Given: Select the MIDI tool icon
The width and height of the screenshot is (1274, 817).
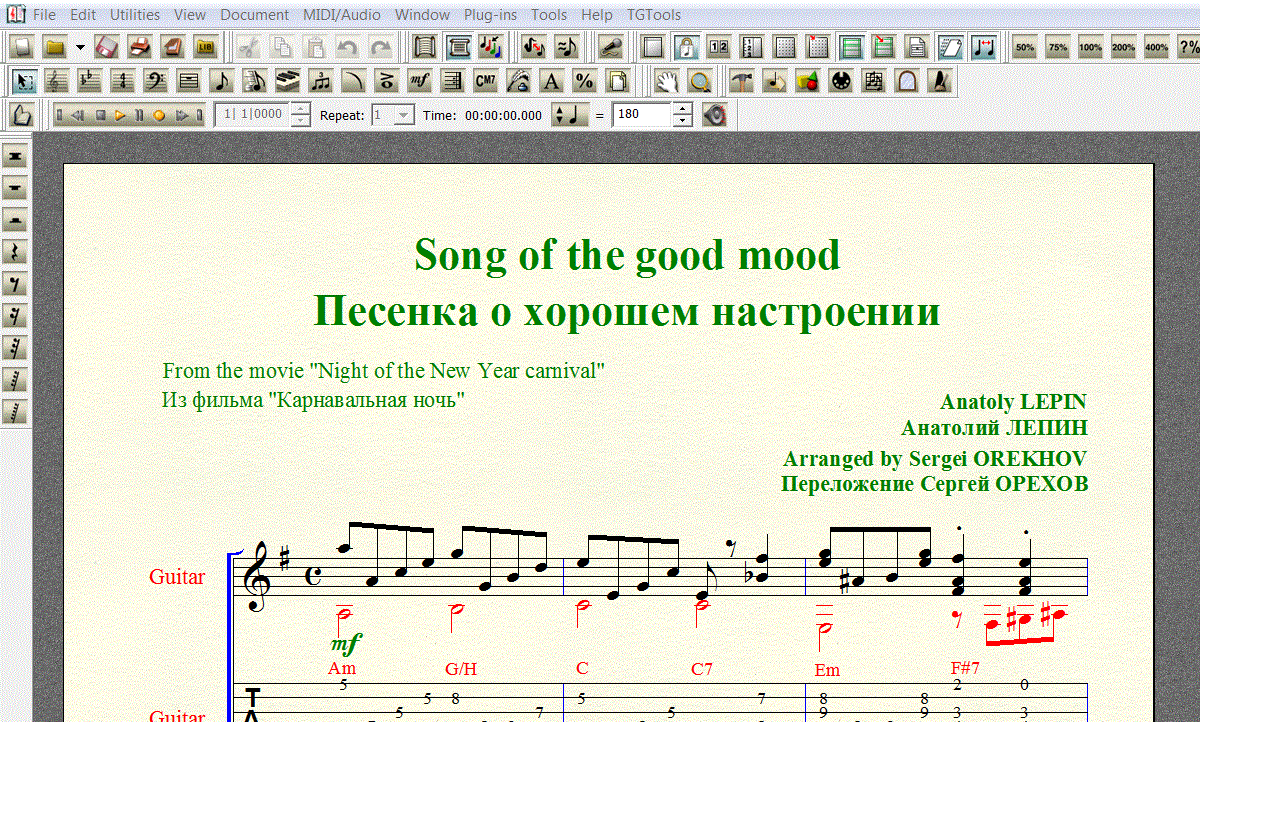Looking at the screenshot, I should pos(840,81).
